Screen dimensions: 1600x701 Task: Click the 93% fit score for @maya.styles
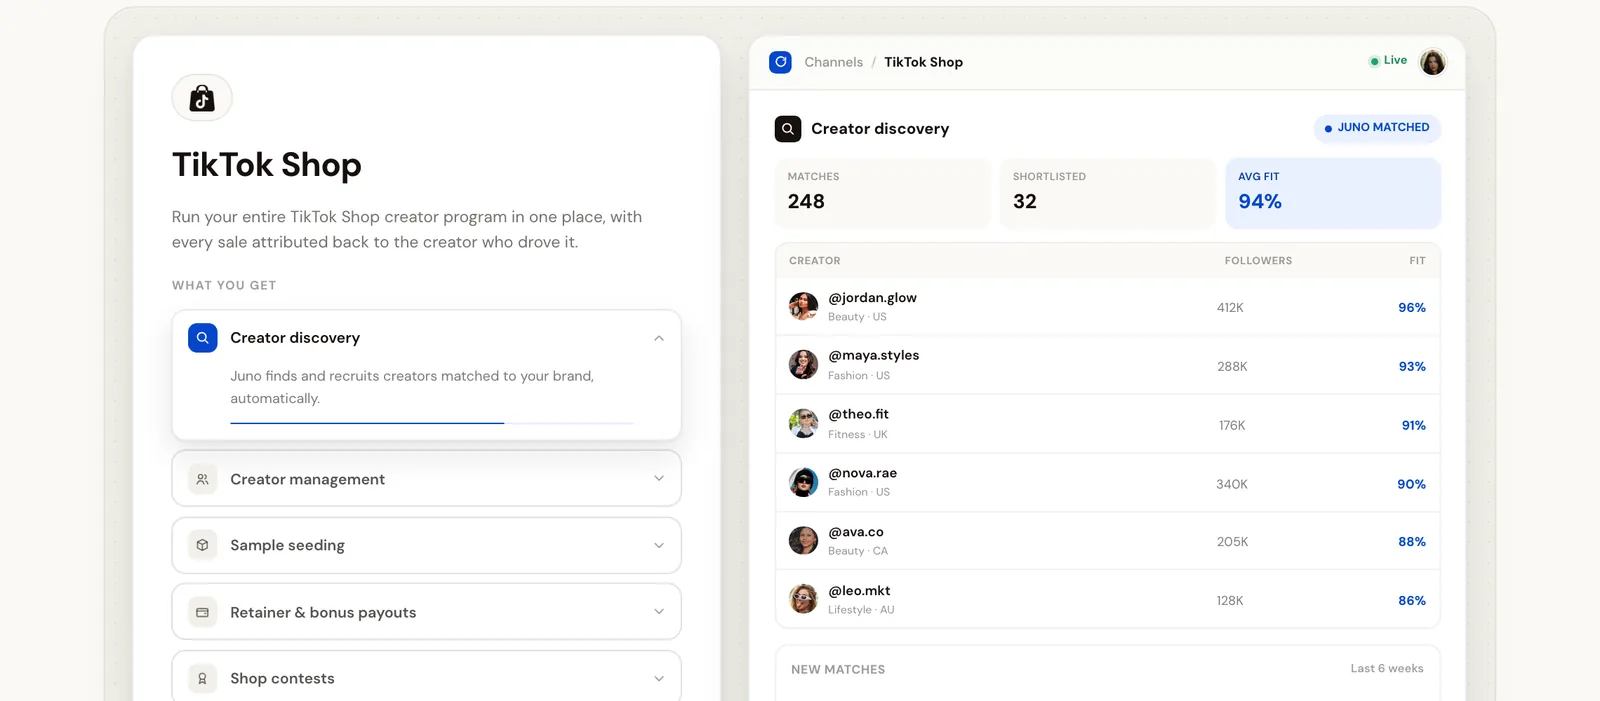[1412, 367]
